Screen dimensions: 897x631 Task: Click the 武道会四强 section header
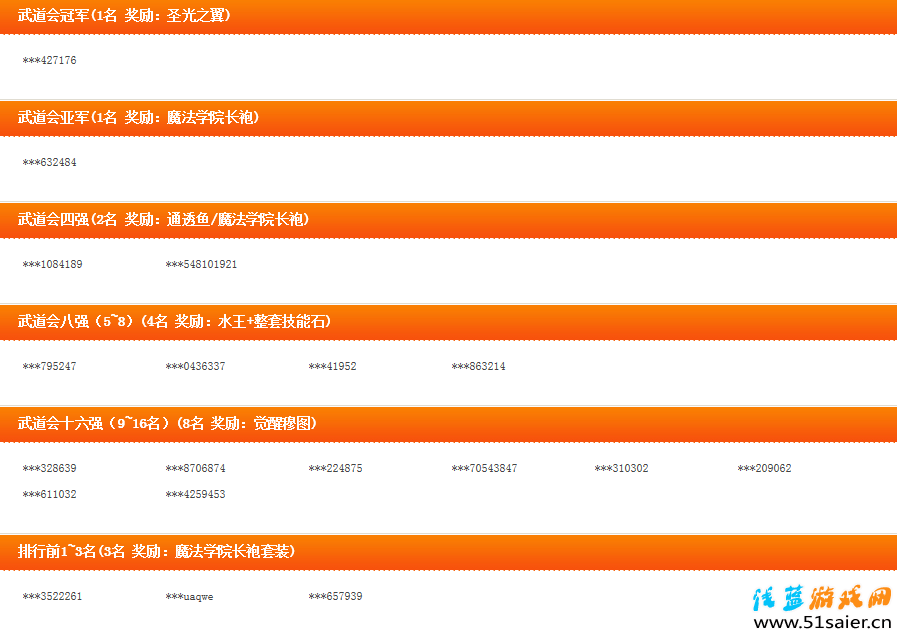pos(163,220)
